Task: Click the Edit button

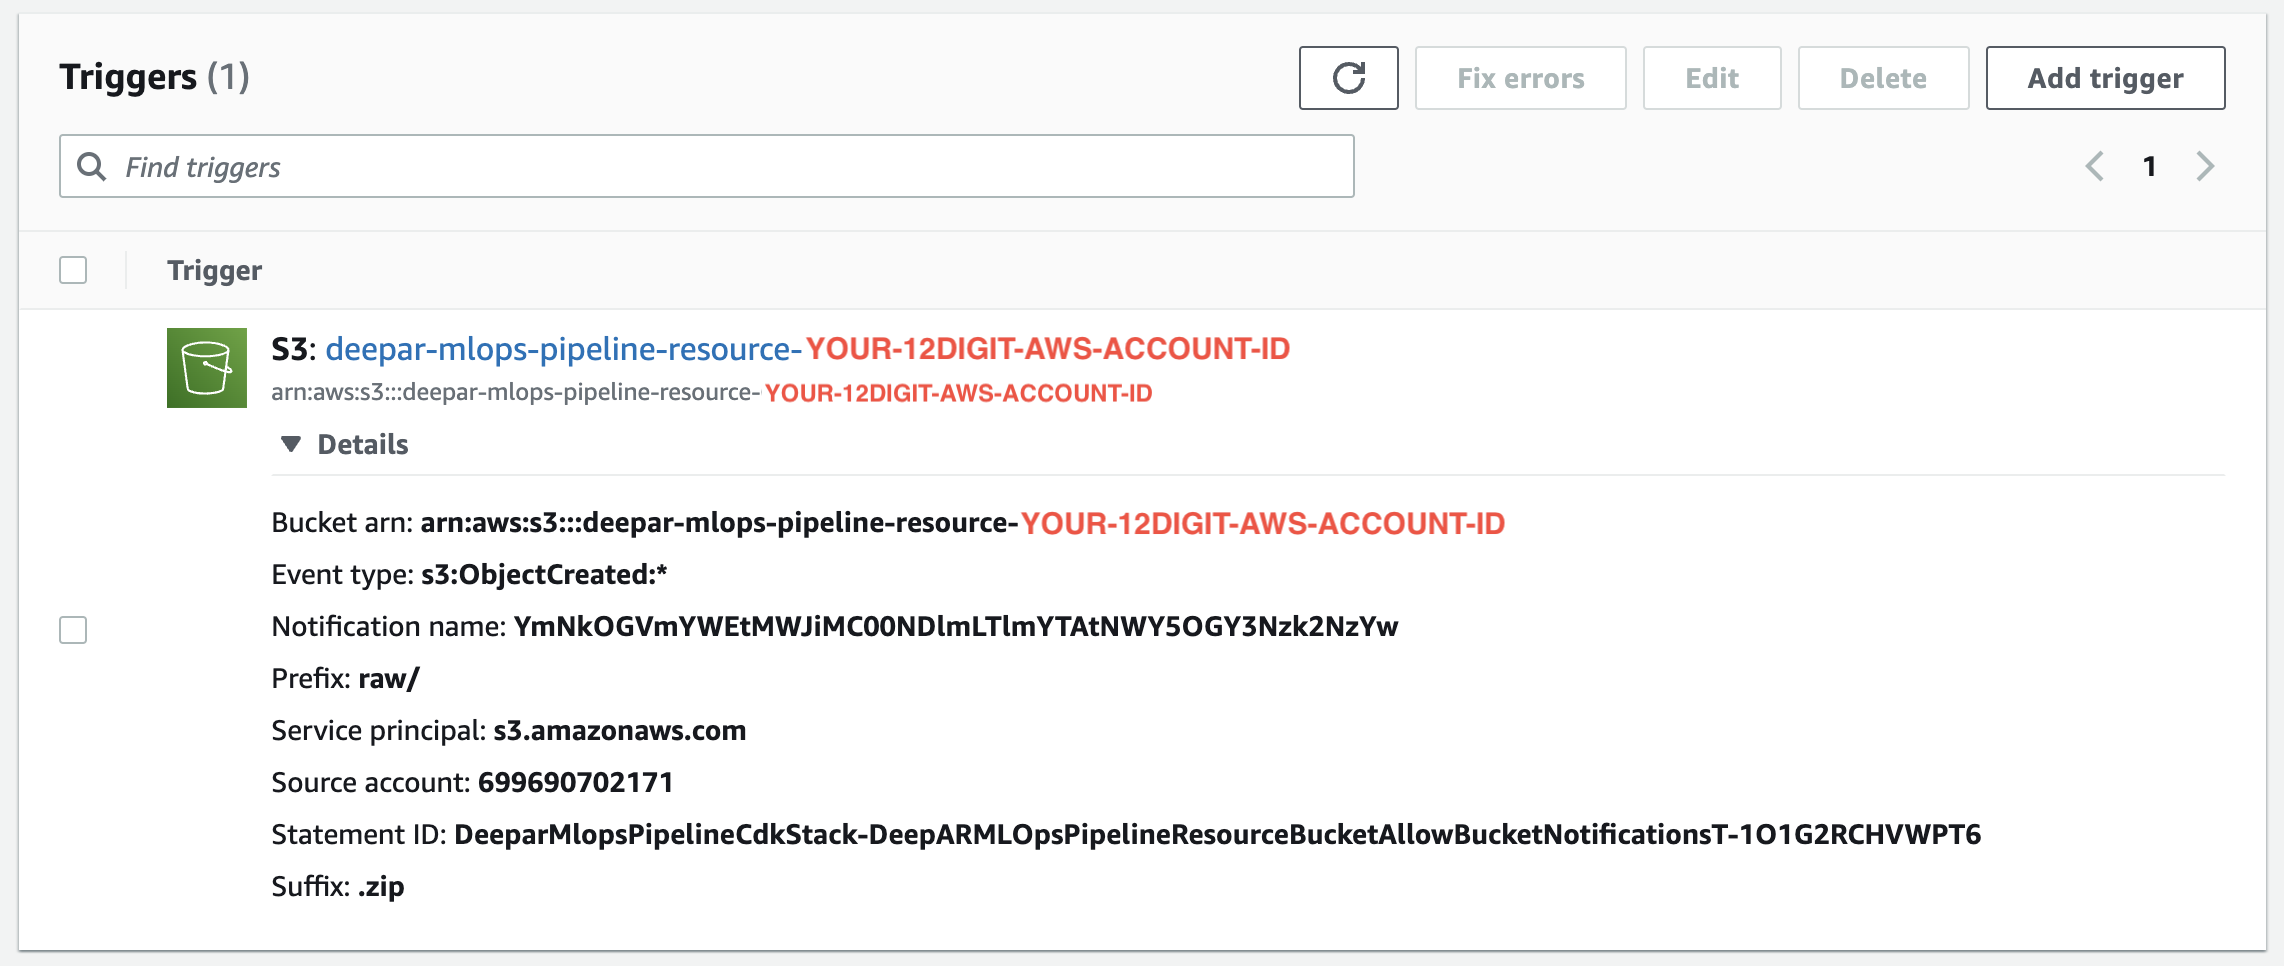Action: 1712,78
